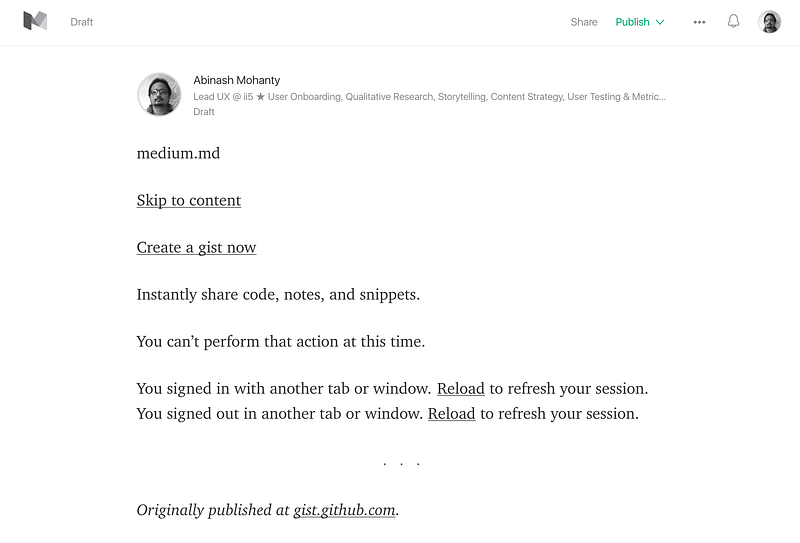Screen dimensions: 800x543
Task: Open the gist.github.com link
Action: tap(344, 510)
